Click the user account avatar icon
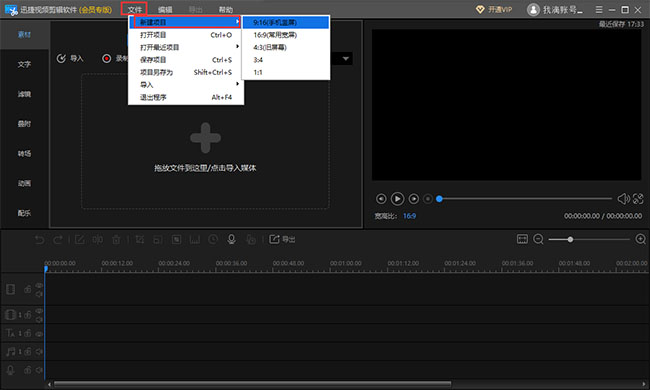This screenshot has height=390, width=650. tap(533, 10)
